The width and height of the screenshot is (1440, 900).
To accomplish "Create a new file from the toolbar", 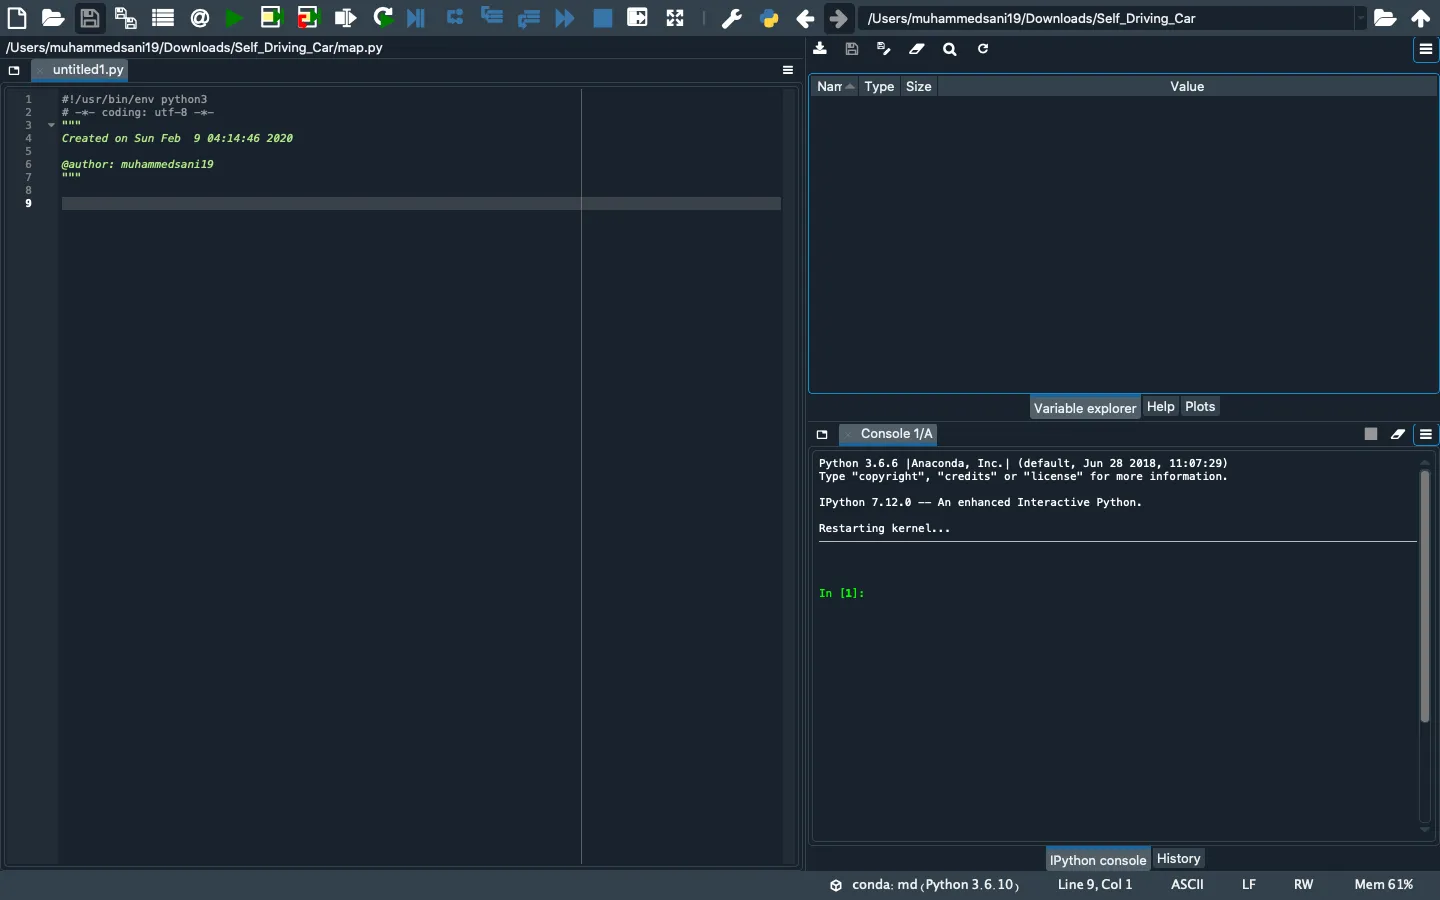I will click(x=17, y=18).
